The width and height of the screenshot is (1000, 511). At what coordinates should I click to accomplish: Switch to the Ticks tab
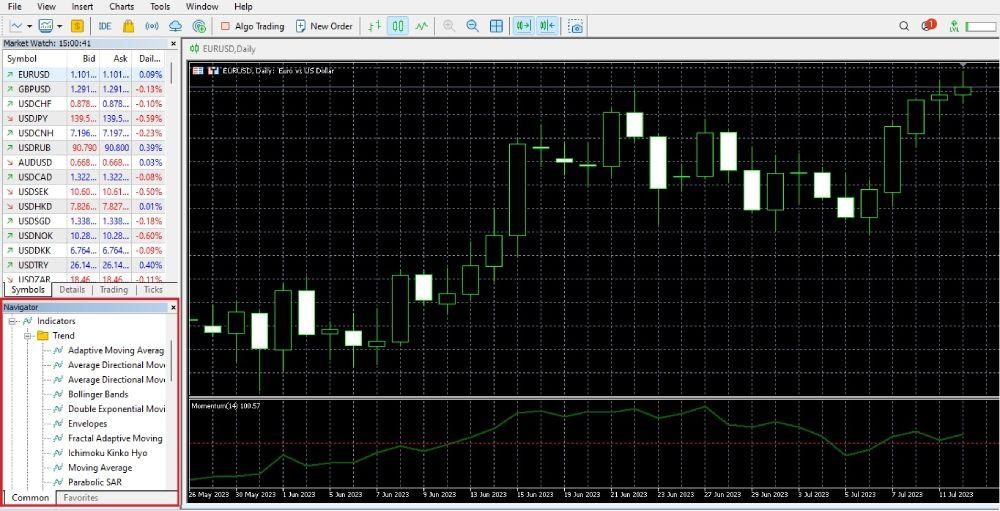coord(153,290)
